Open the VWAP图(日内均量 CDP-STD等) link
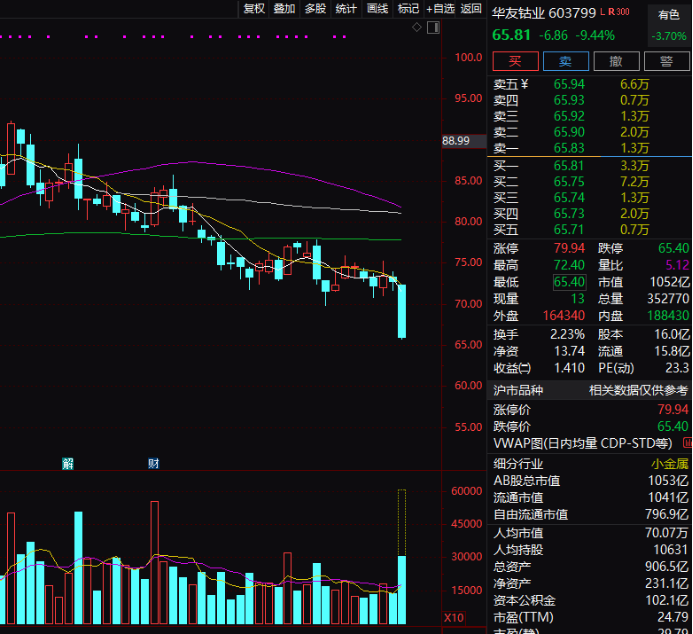Viewport: 693px width, 634px height. [583, 443]
